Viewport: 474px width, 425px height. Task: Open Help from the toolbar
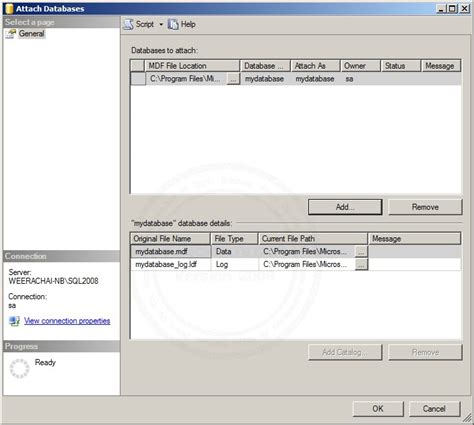click(x=182, y=24)
